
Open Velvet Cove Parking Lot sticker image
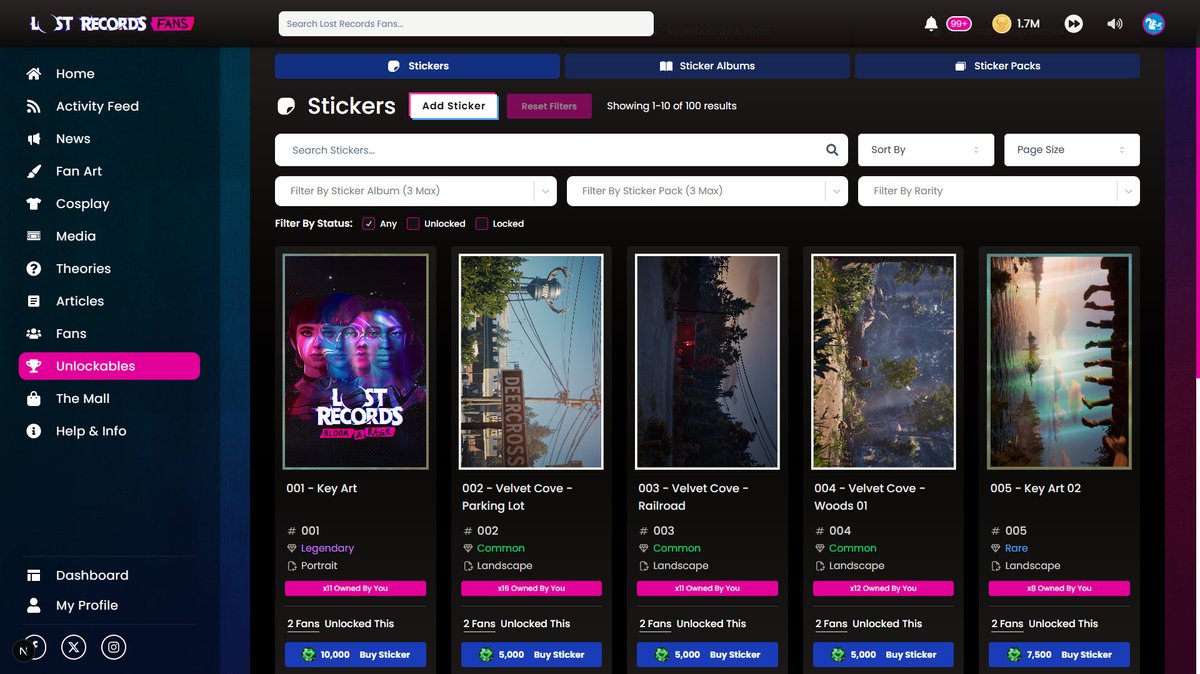point(531,361)
